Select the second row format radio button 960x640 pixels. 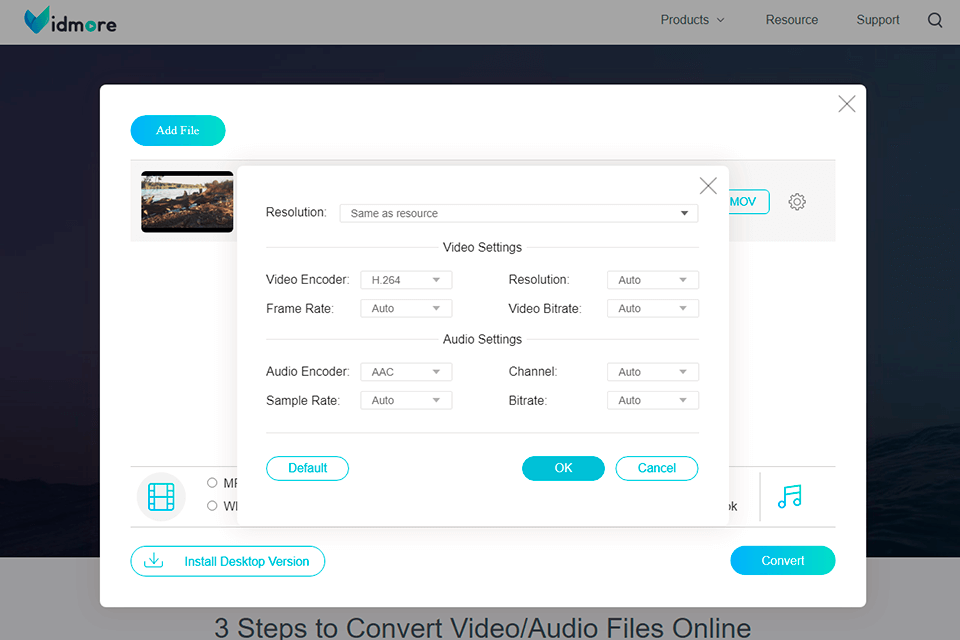[212, 506]
